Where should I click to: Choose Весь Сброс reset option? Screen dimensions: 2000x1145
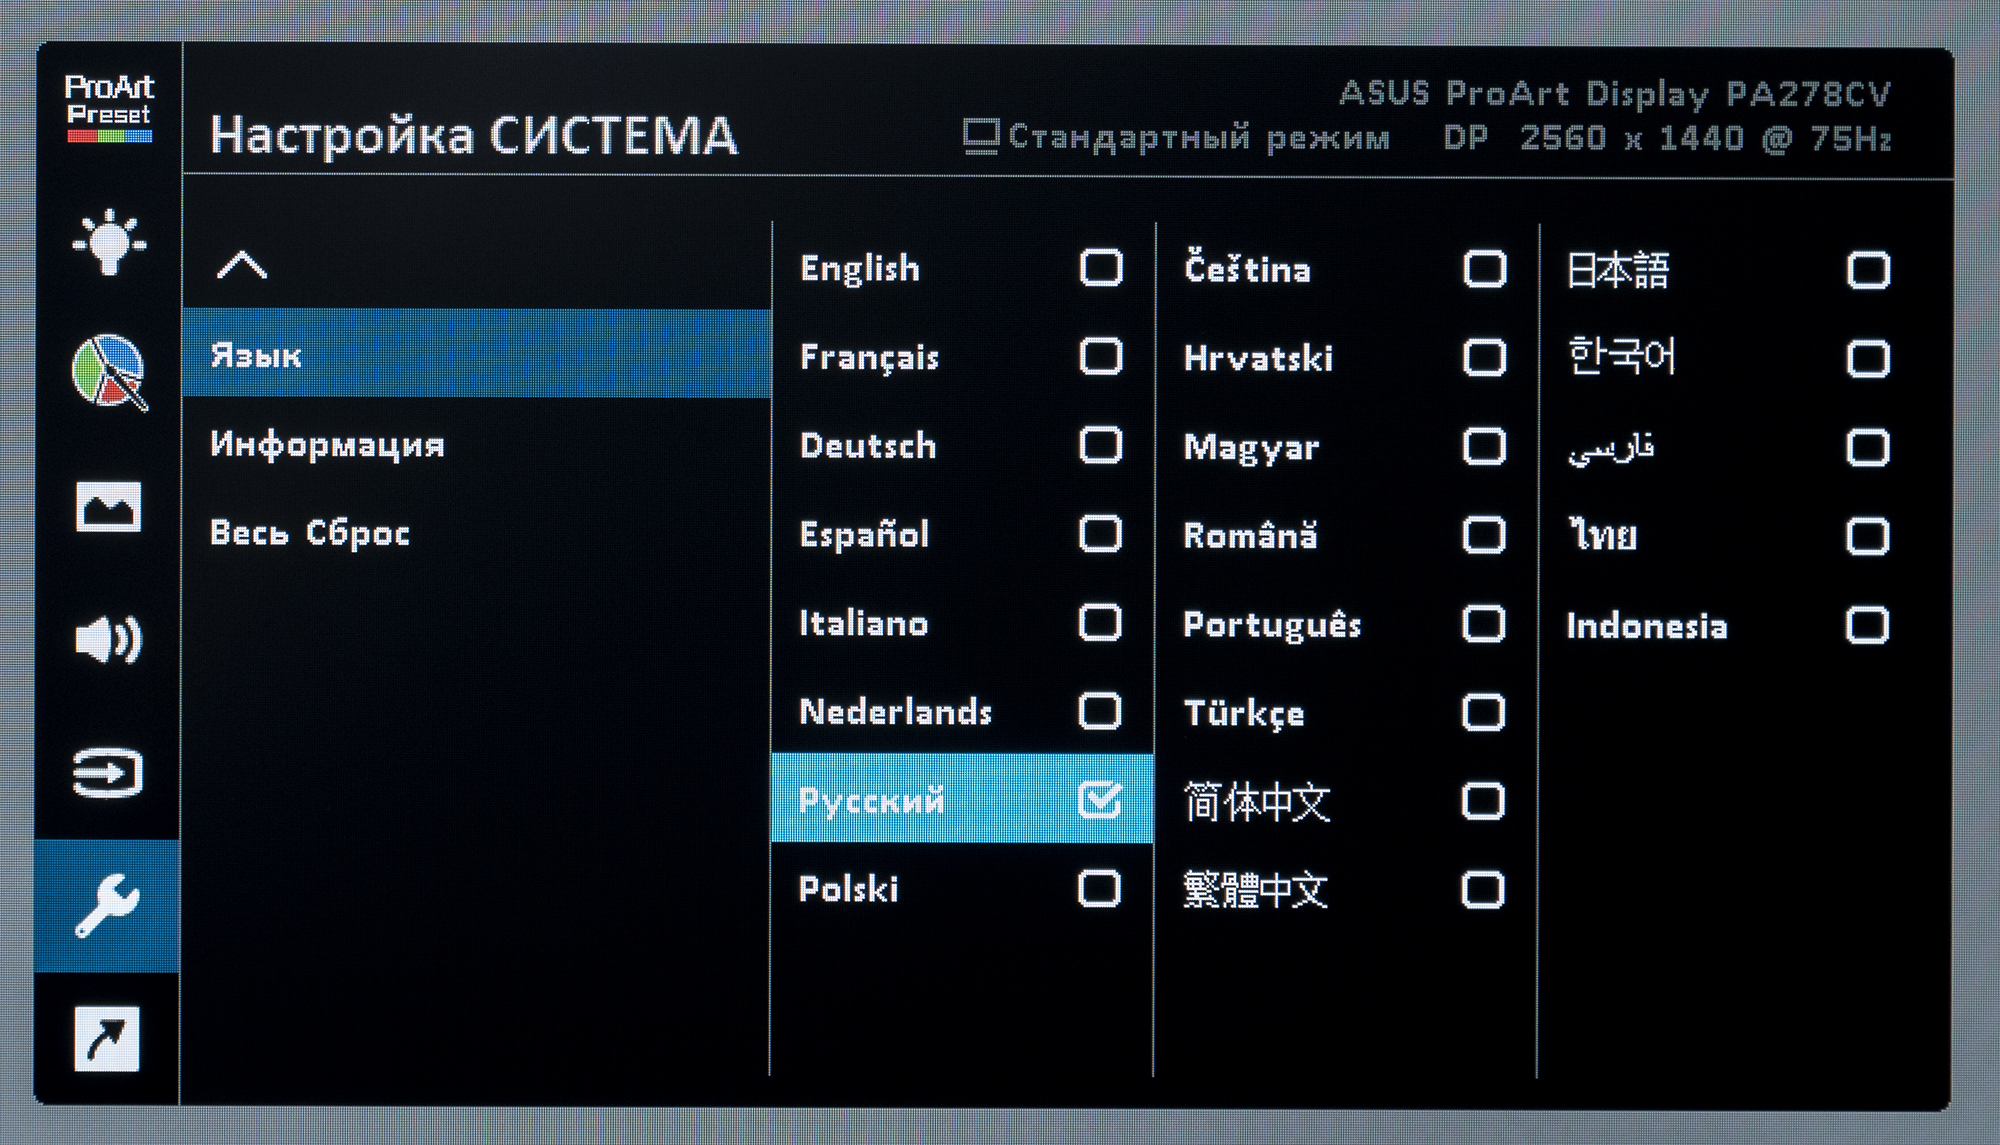(310, 533)
